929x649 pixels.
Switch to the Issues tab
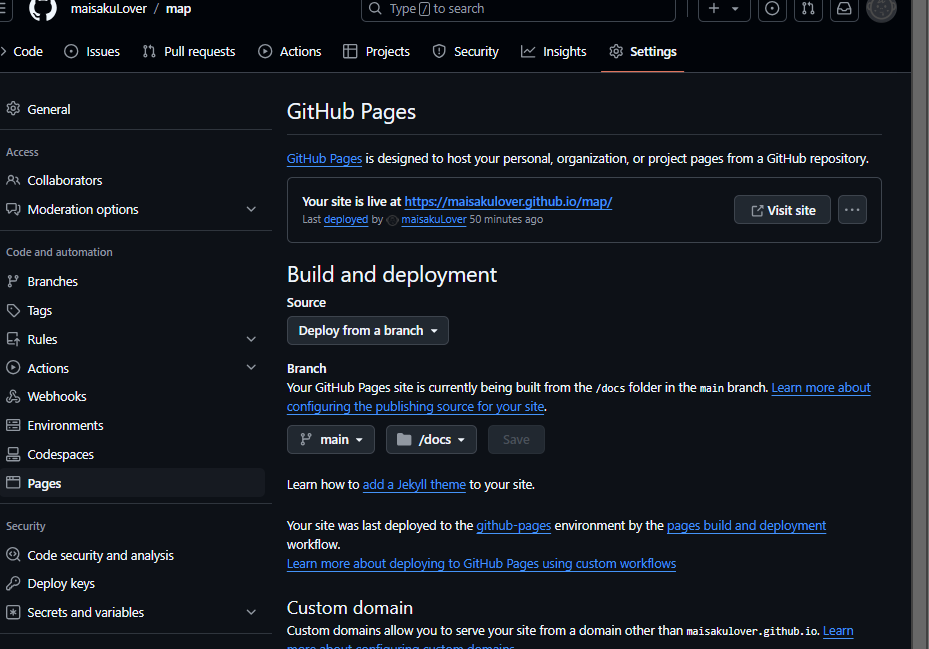coord(92,52)
